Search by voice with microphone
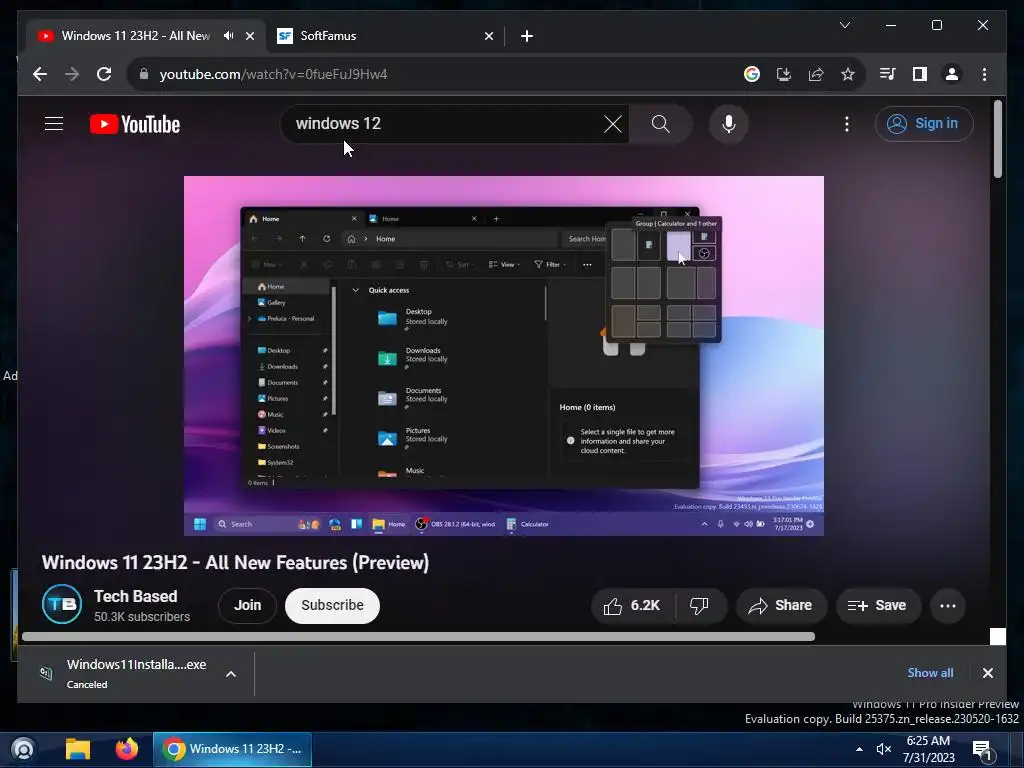1024x768 pixels. 729,124
